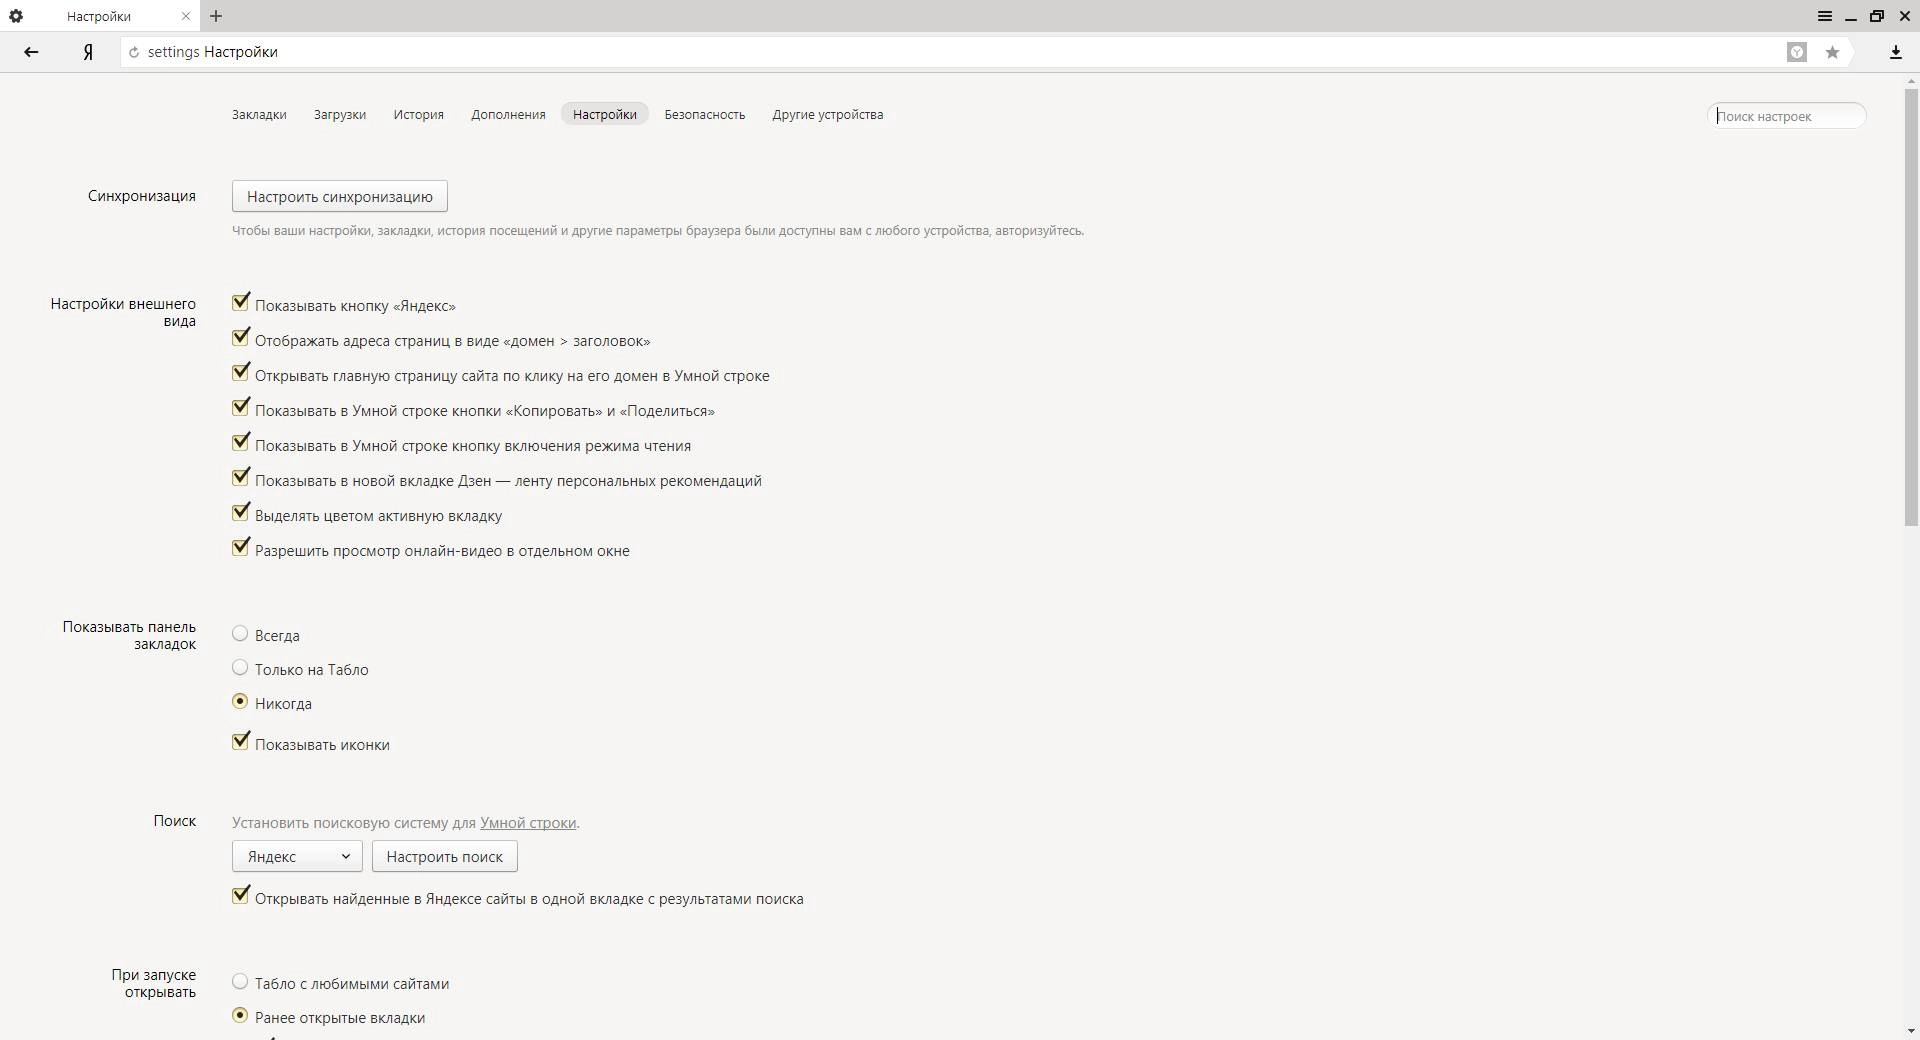Toggle online video in separate window checkbox
Screen dimensions: 1920x1040
click(240, 547)
